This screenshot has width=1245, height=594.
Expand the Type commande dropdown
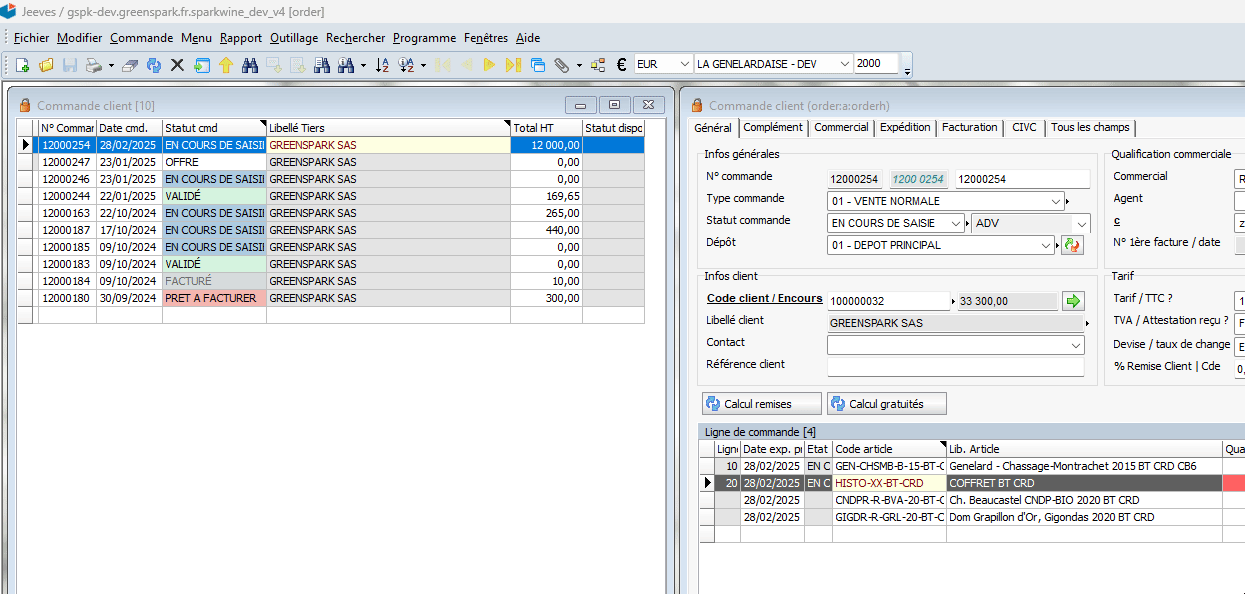(x=1057, y=201)
